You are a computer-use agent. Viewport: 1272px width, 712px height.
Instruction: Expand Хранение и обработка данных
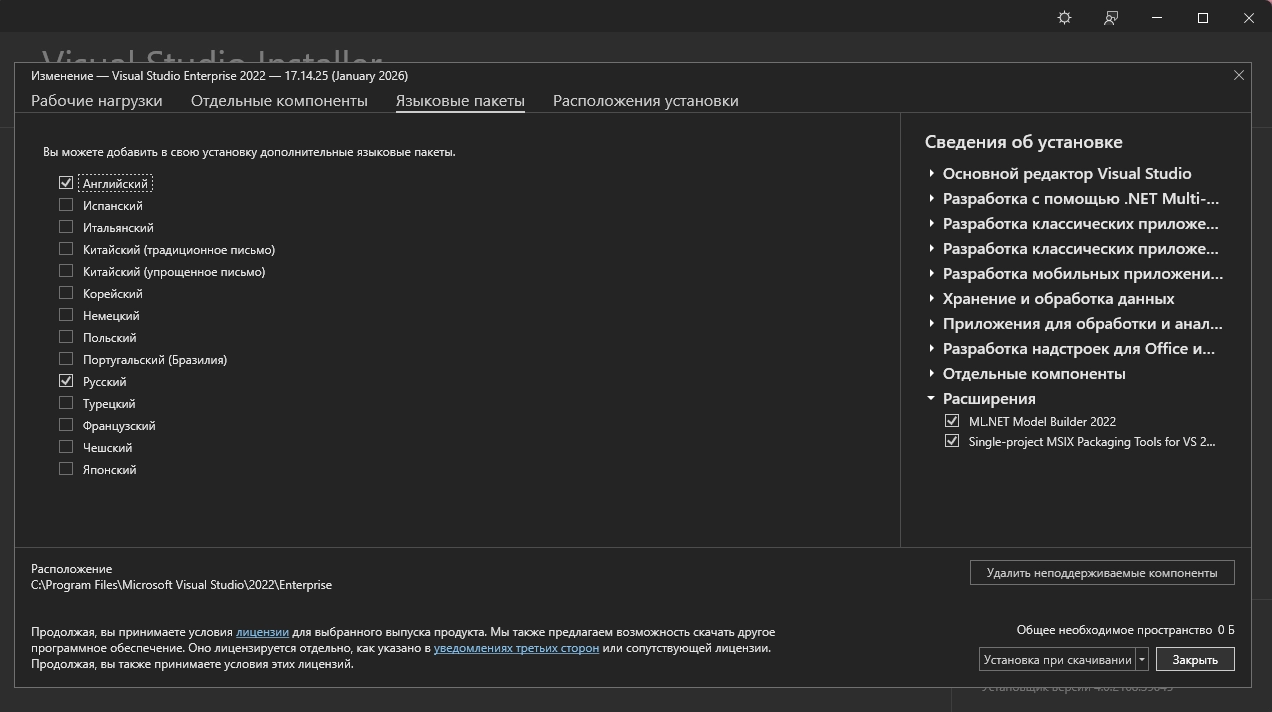click(x=932, y=298)
